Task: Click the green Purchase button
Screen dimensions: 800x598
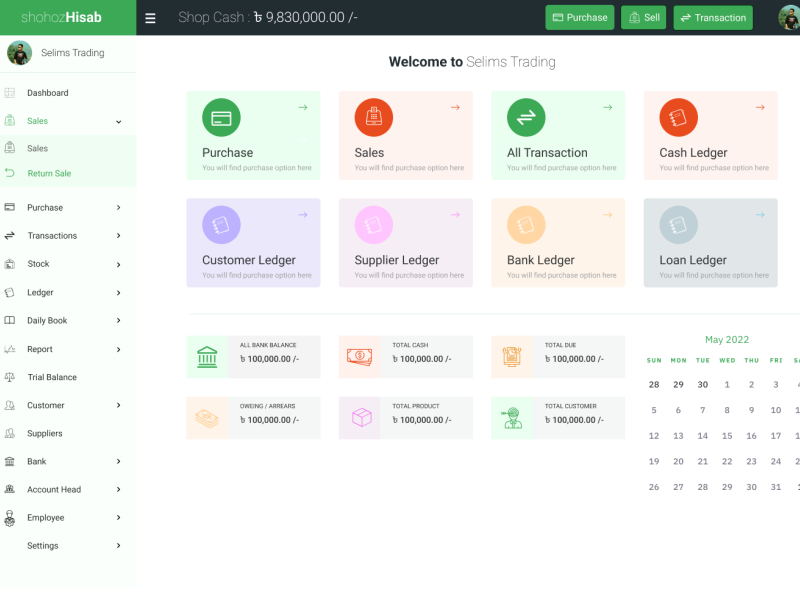Action: coord(579,17)
